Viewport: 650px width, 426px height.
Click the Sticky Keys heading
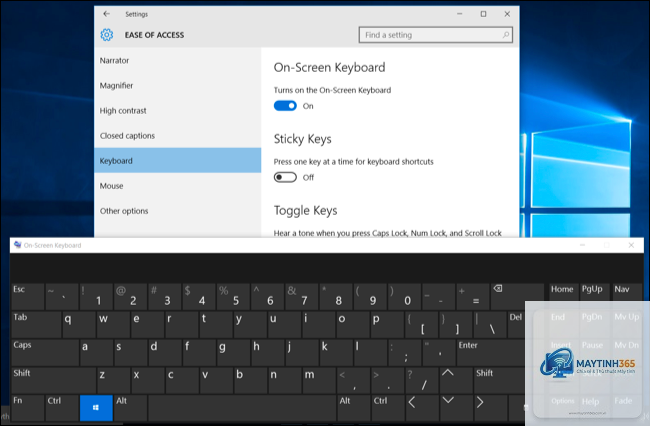[x=302, y=139]
